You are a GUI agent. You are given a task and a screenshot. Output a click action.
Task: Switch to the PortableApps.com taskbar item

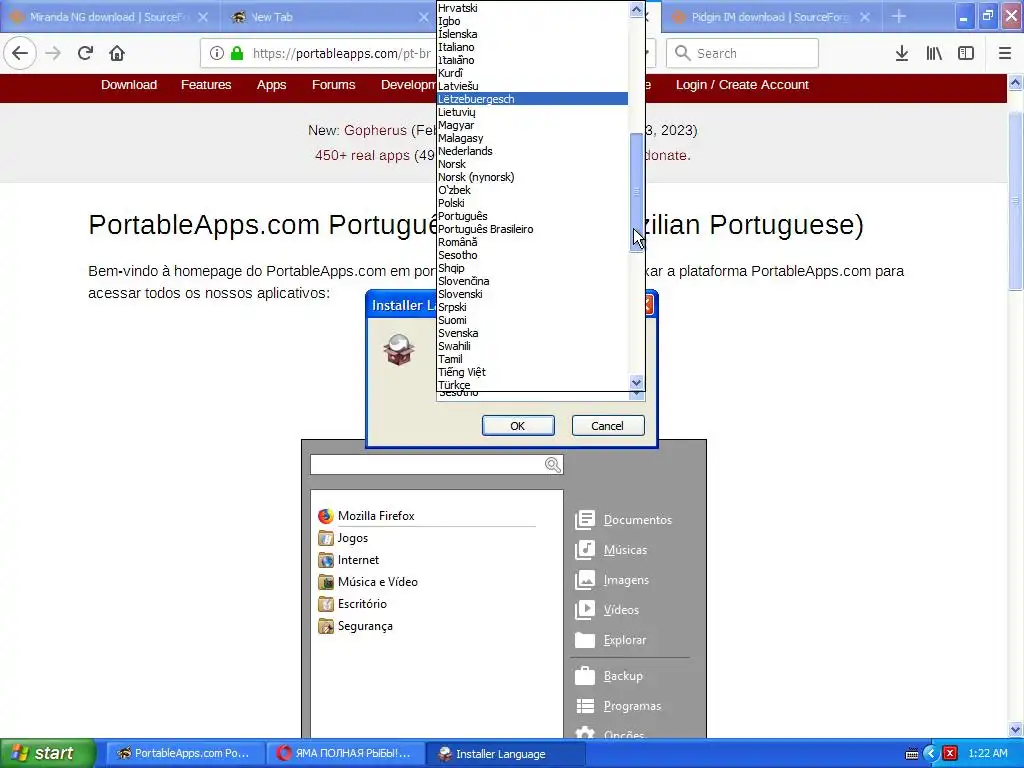click(x=185, y=754)
